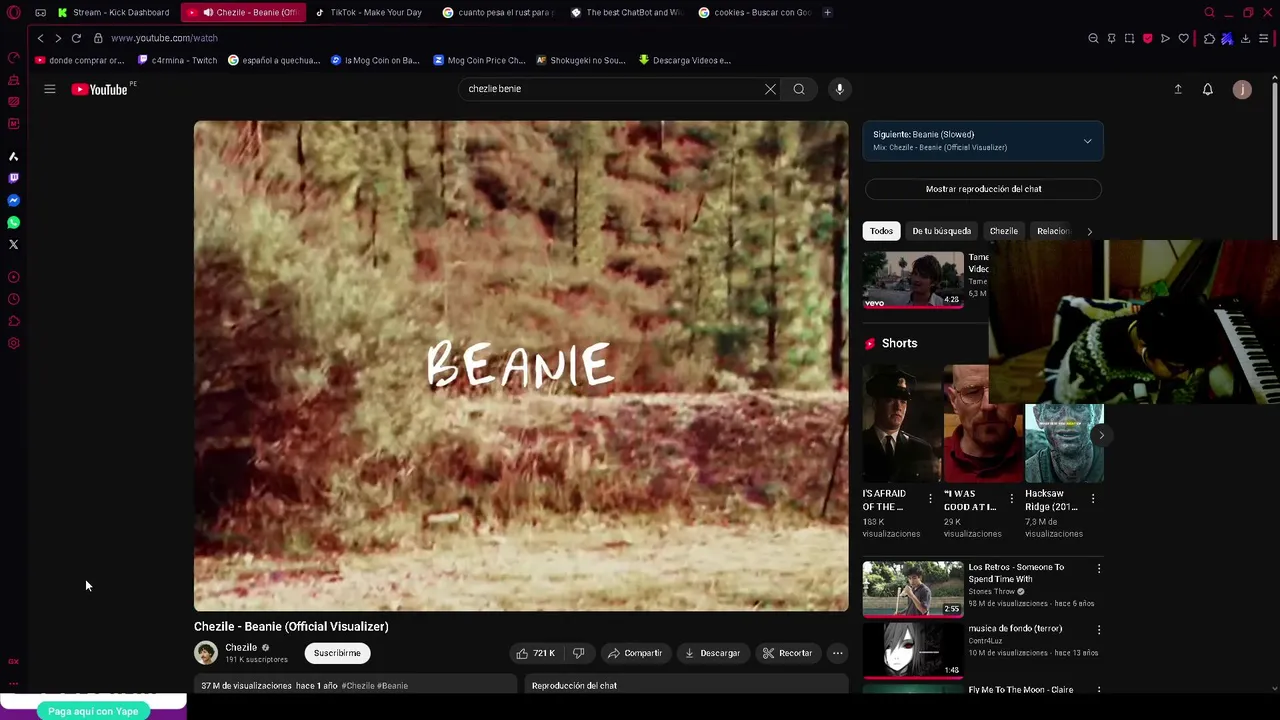1280x720 pixels.
Task: Open YouTube guide hamburger menu
Action: pyautogui.click(x=49, y=89)
